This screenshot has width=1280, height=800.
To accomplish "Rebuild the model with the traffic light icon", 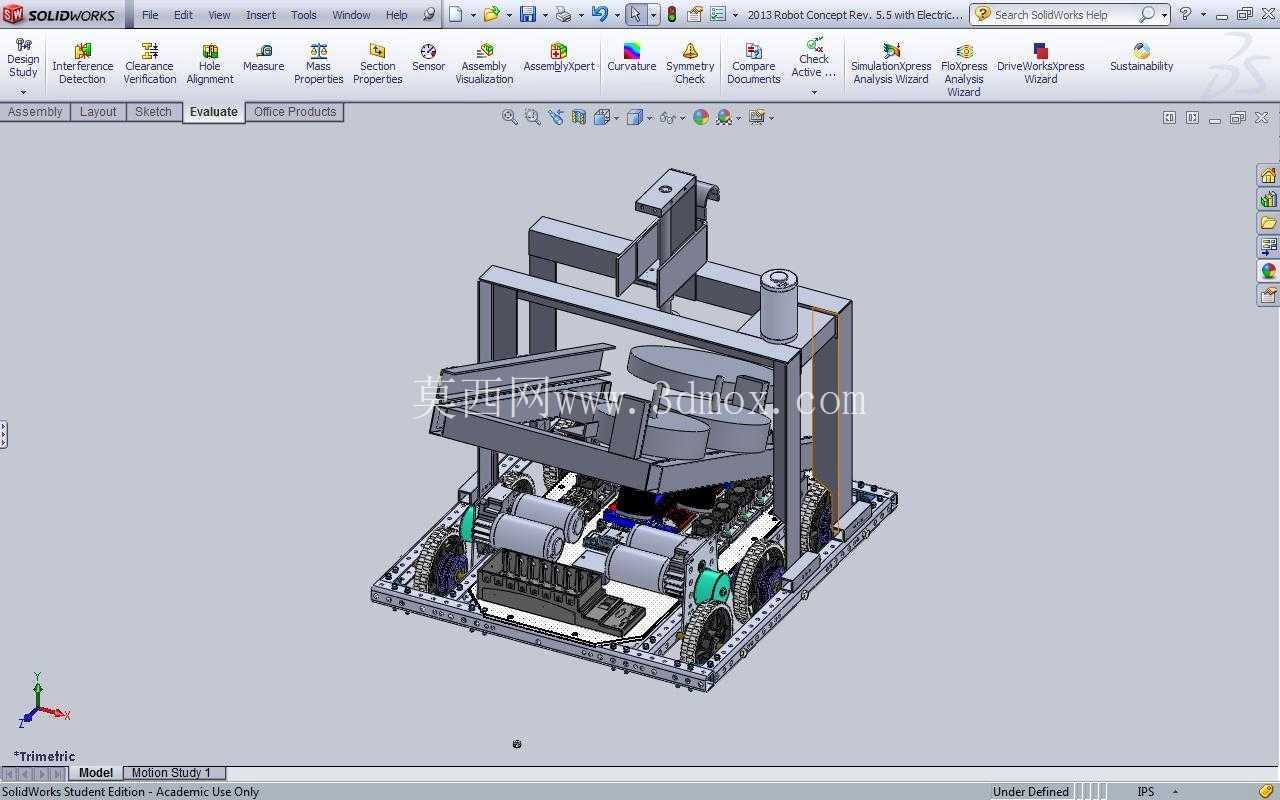I will pos(671,14).
